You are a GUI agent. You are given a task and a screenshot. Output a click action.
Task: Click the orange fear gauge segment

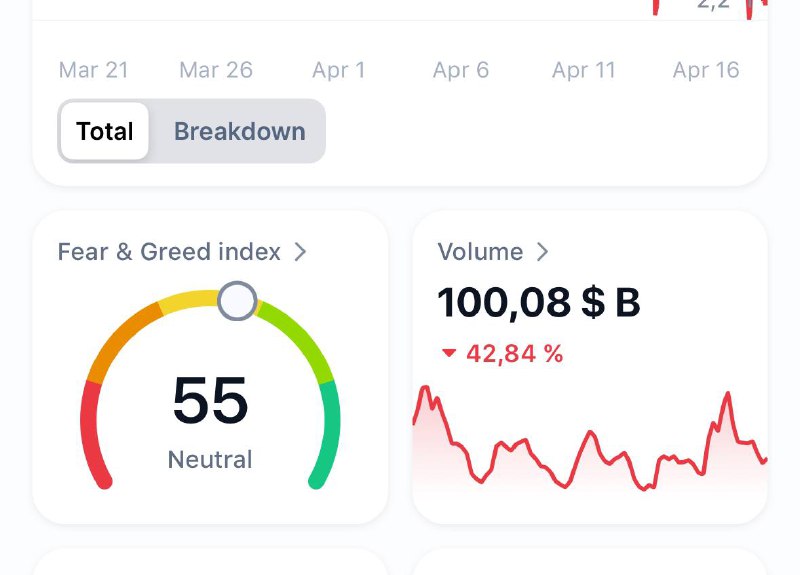122,338
